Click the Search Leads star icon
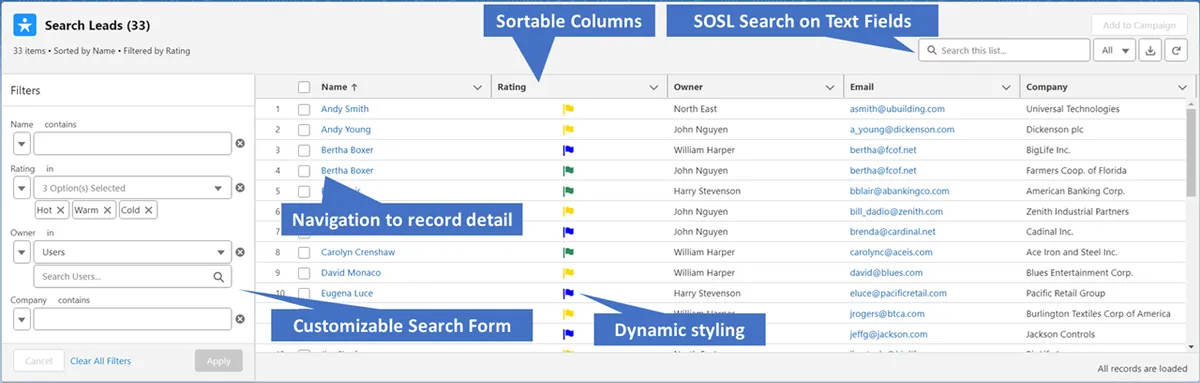This screenshot has width=1200, height=383. [25, 25]
